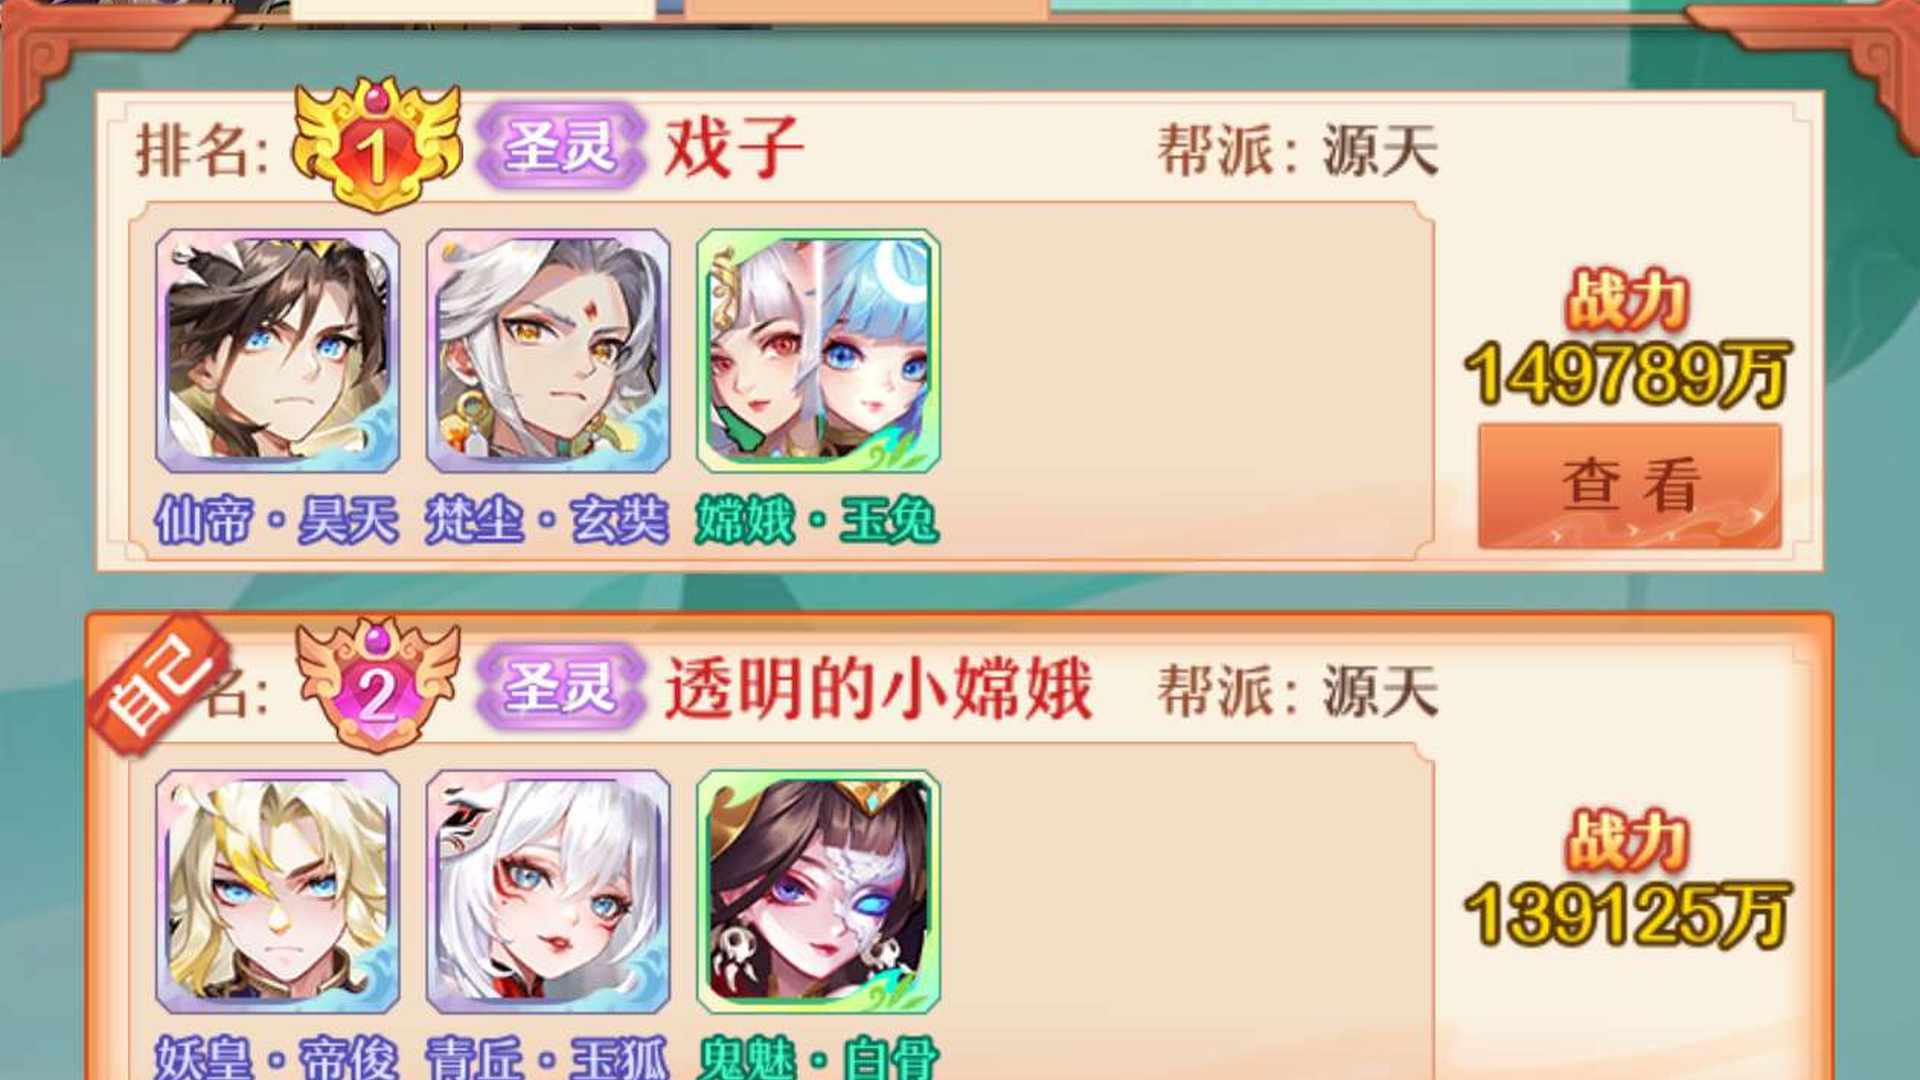Click the 圣灵 tag beside 透明的小嫦娥
Viewport: 1920px width, 1080px height.
pos(561,686)
